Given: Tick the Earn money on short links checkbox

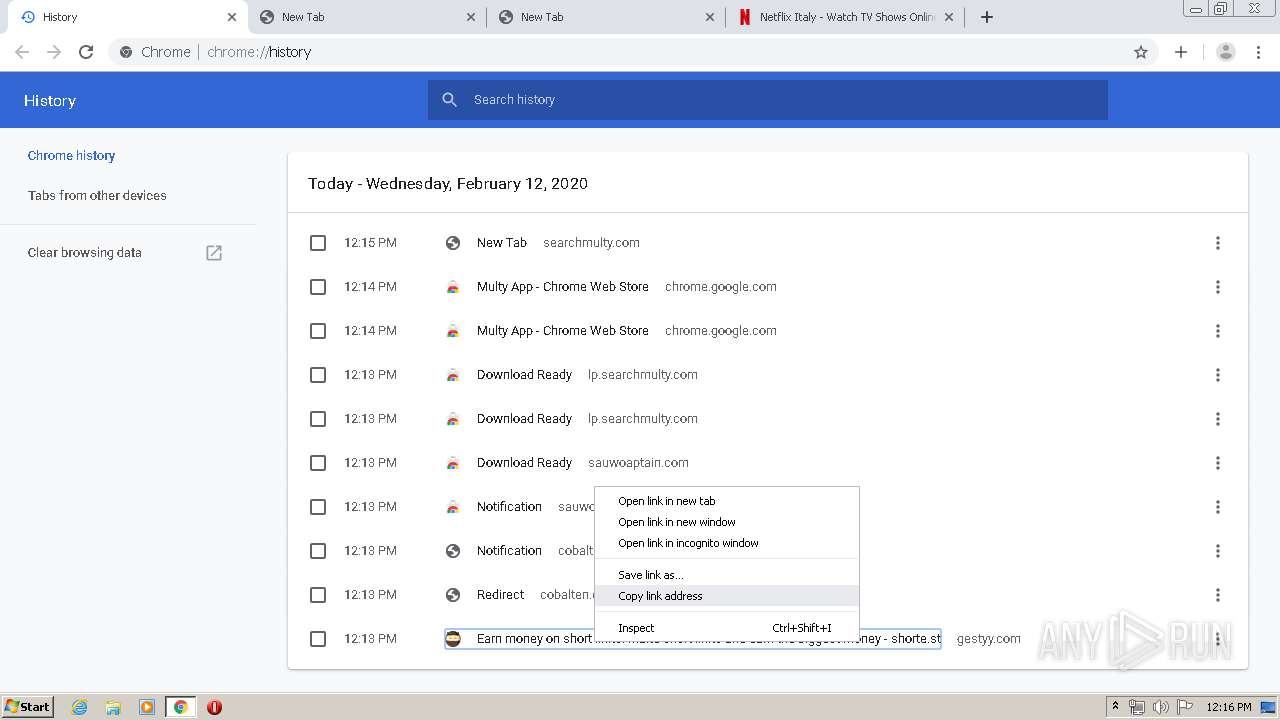Looking at the screenshot, I should (x=318, y=639).
